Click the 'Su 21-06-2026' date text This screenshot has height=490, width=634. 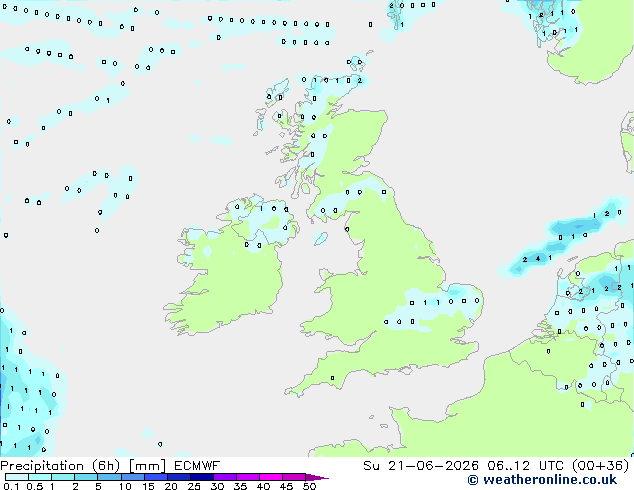coord(421,466)
